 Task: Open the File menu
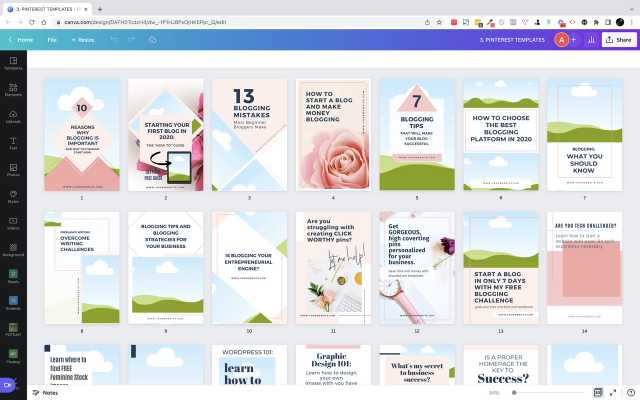pyautogui.click(x=52, y=40)
